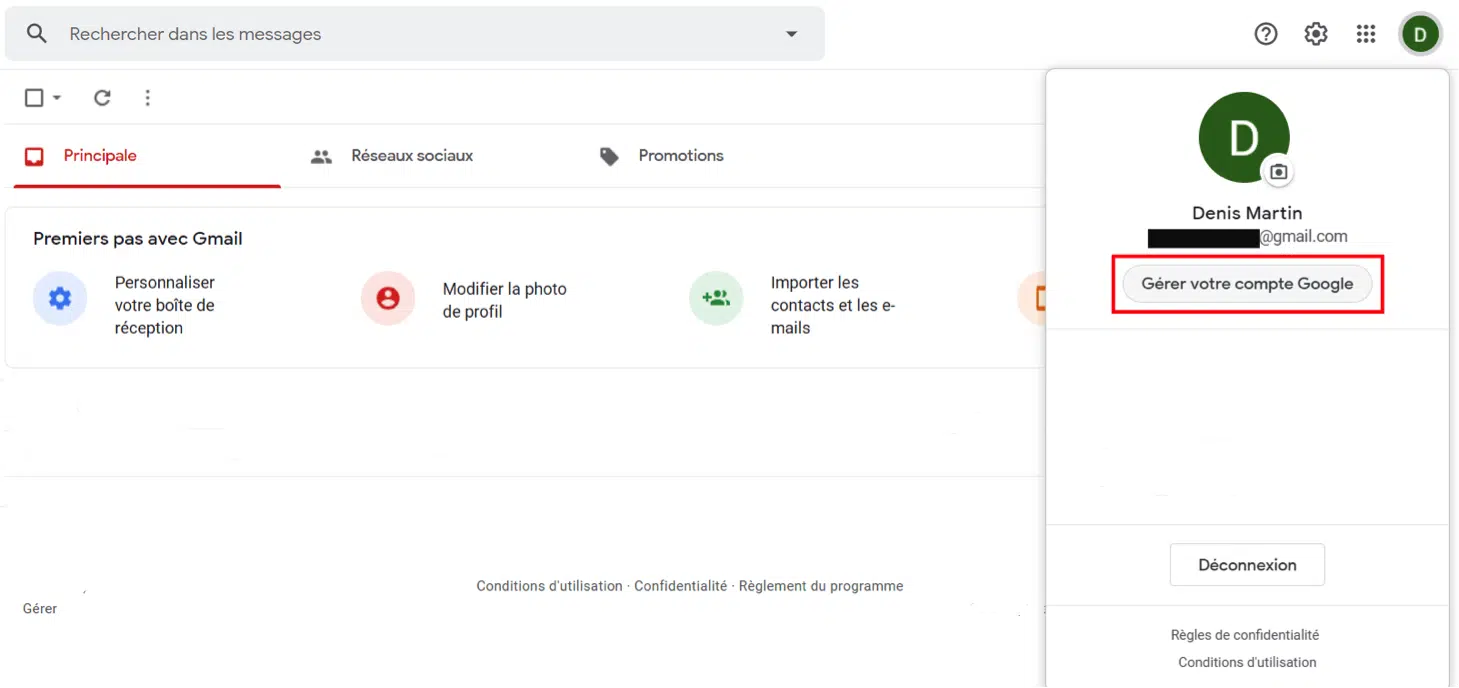Open footer Confidentialité link
1459x688 pixels.
coord(680,586)
